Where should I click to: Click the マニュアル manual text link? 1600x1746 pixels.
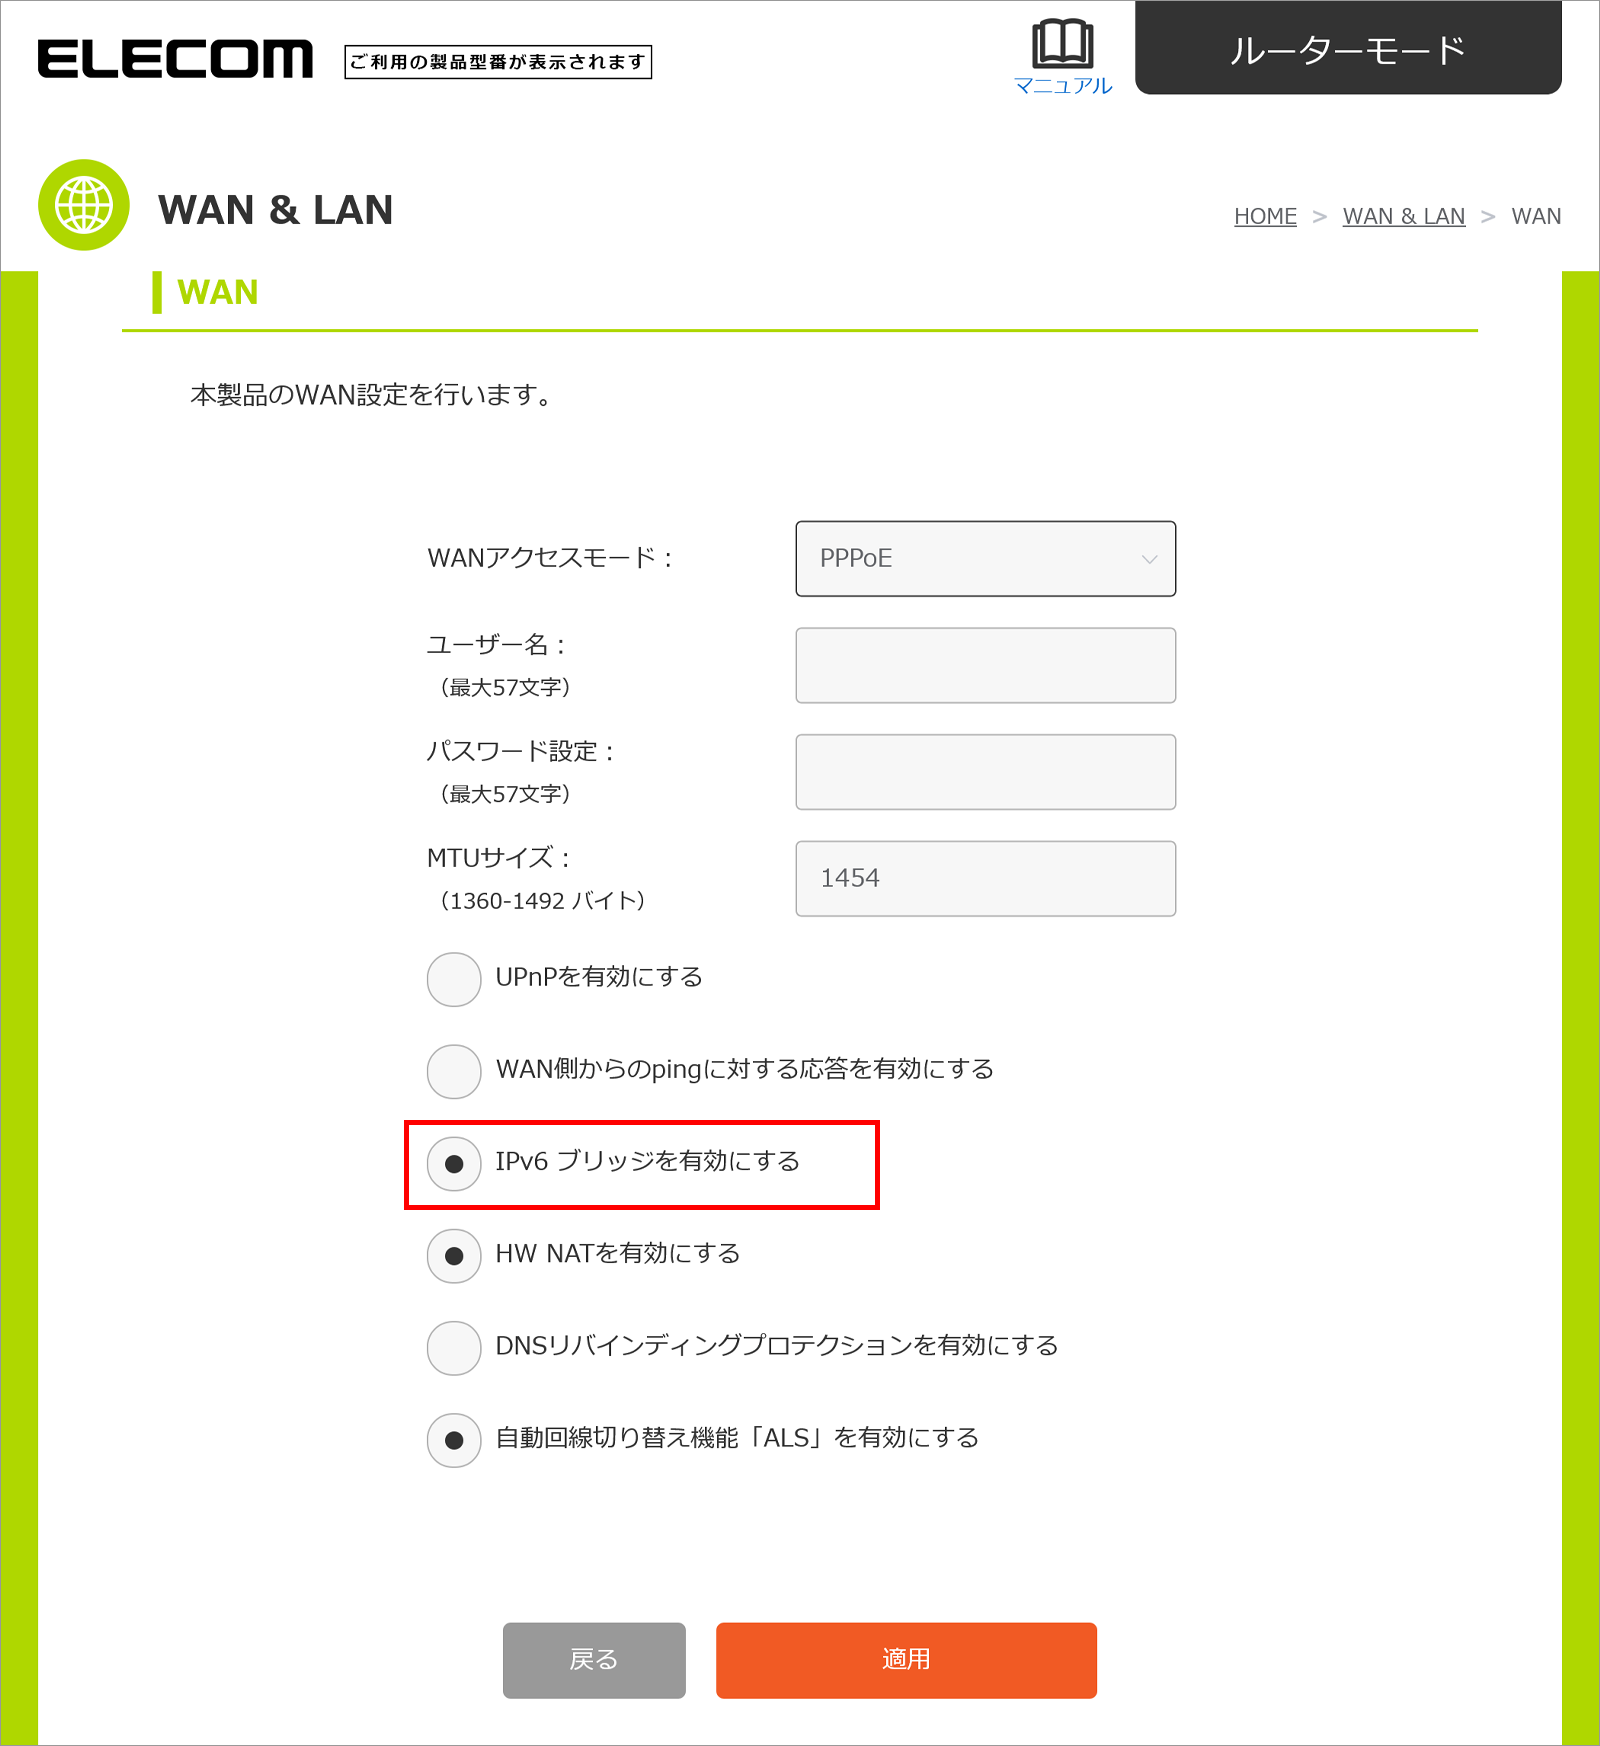(1063, 86)
